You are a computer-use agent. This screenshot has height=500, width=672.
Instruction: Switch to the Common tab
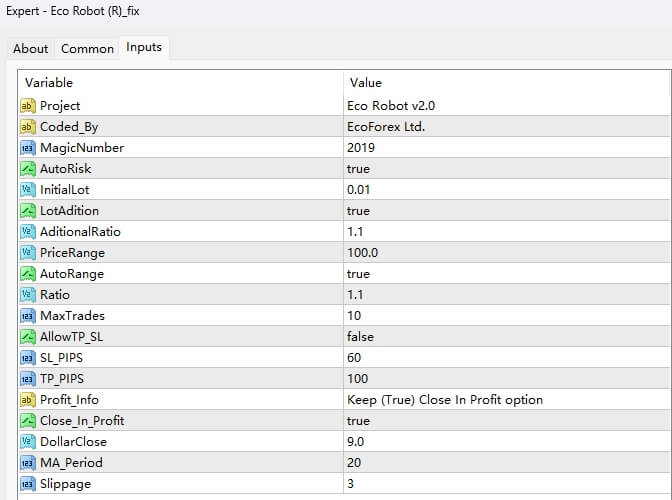click(87, 48)
